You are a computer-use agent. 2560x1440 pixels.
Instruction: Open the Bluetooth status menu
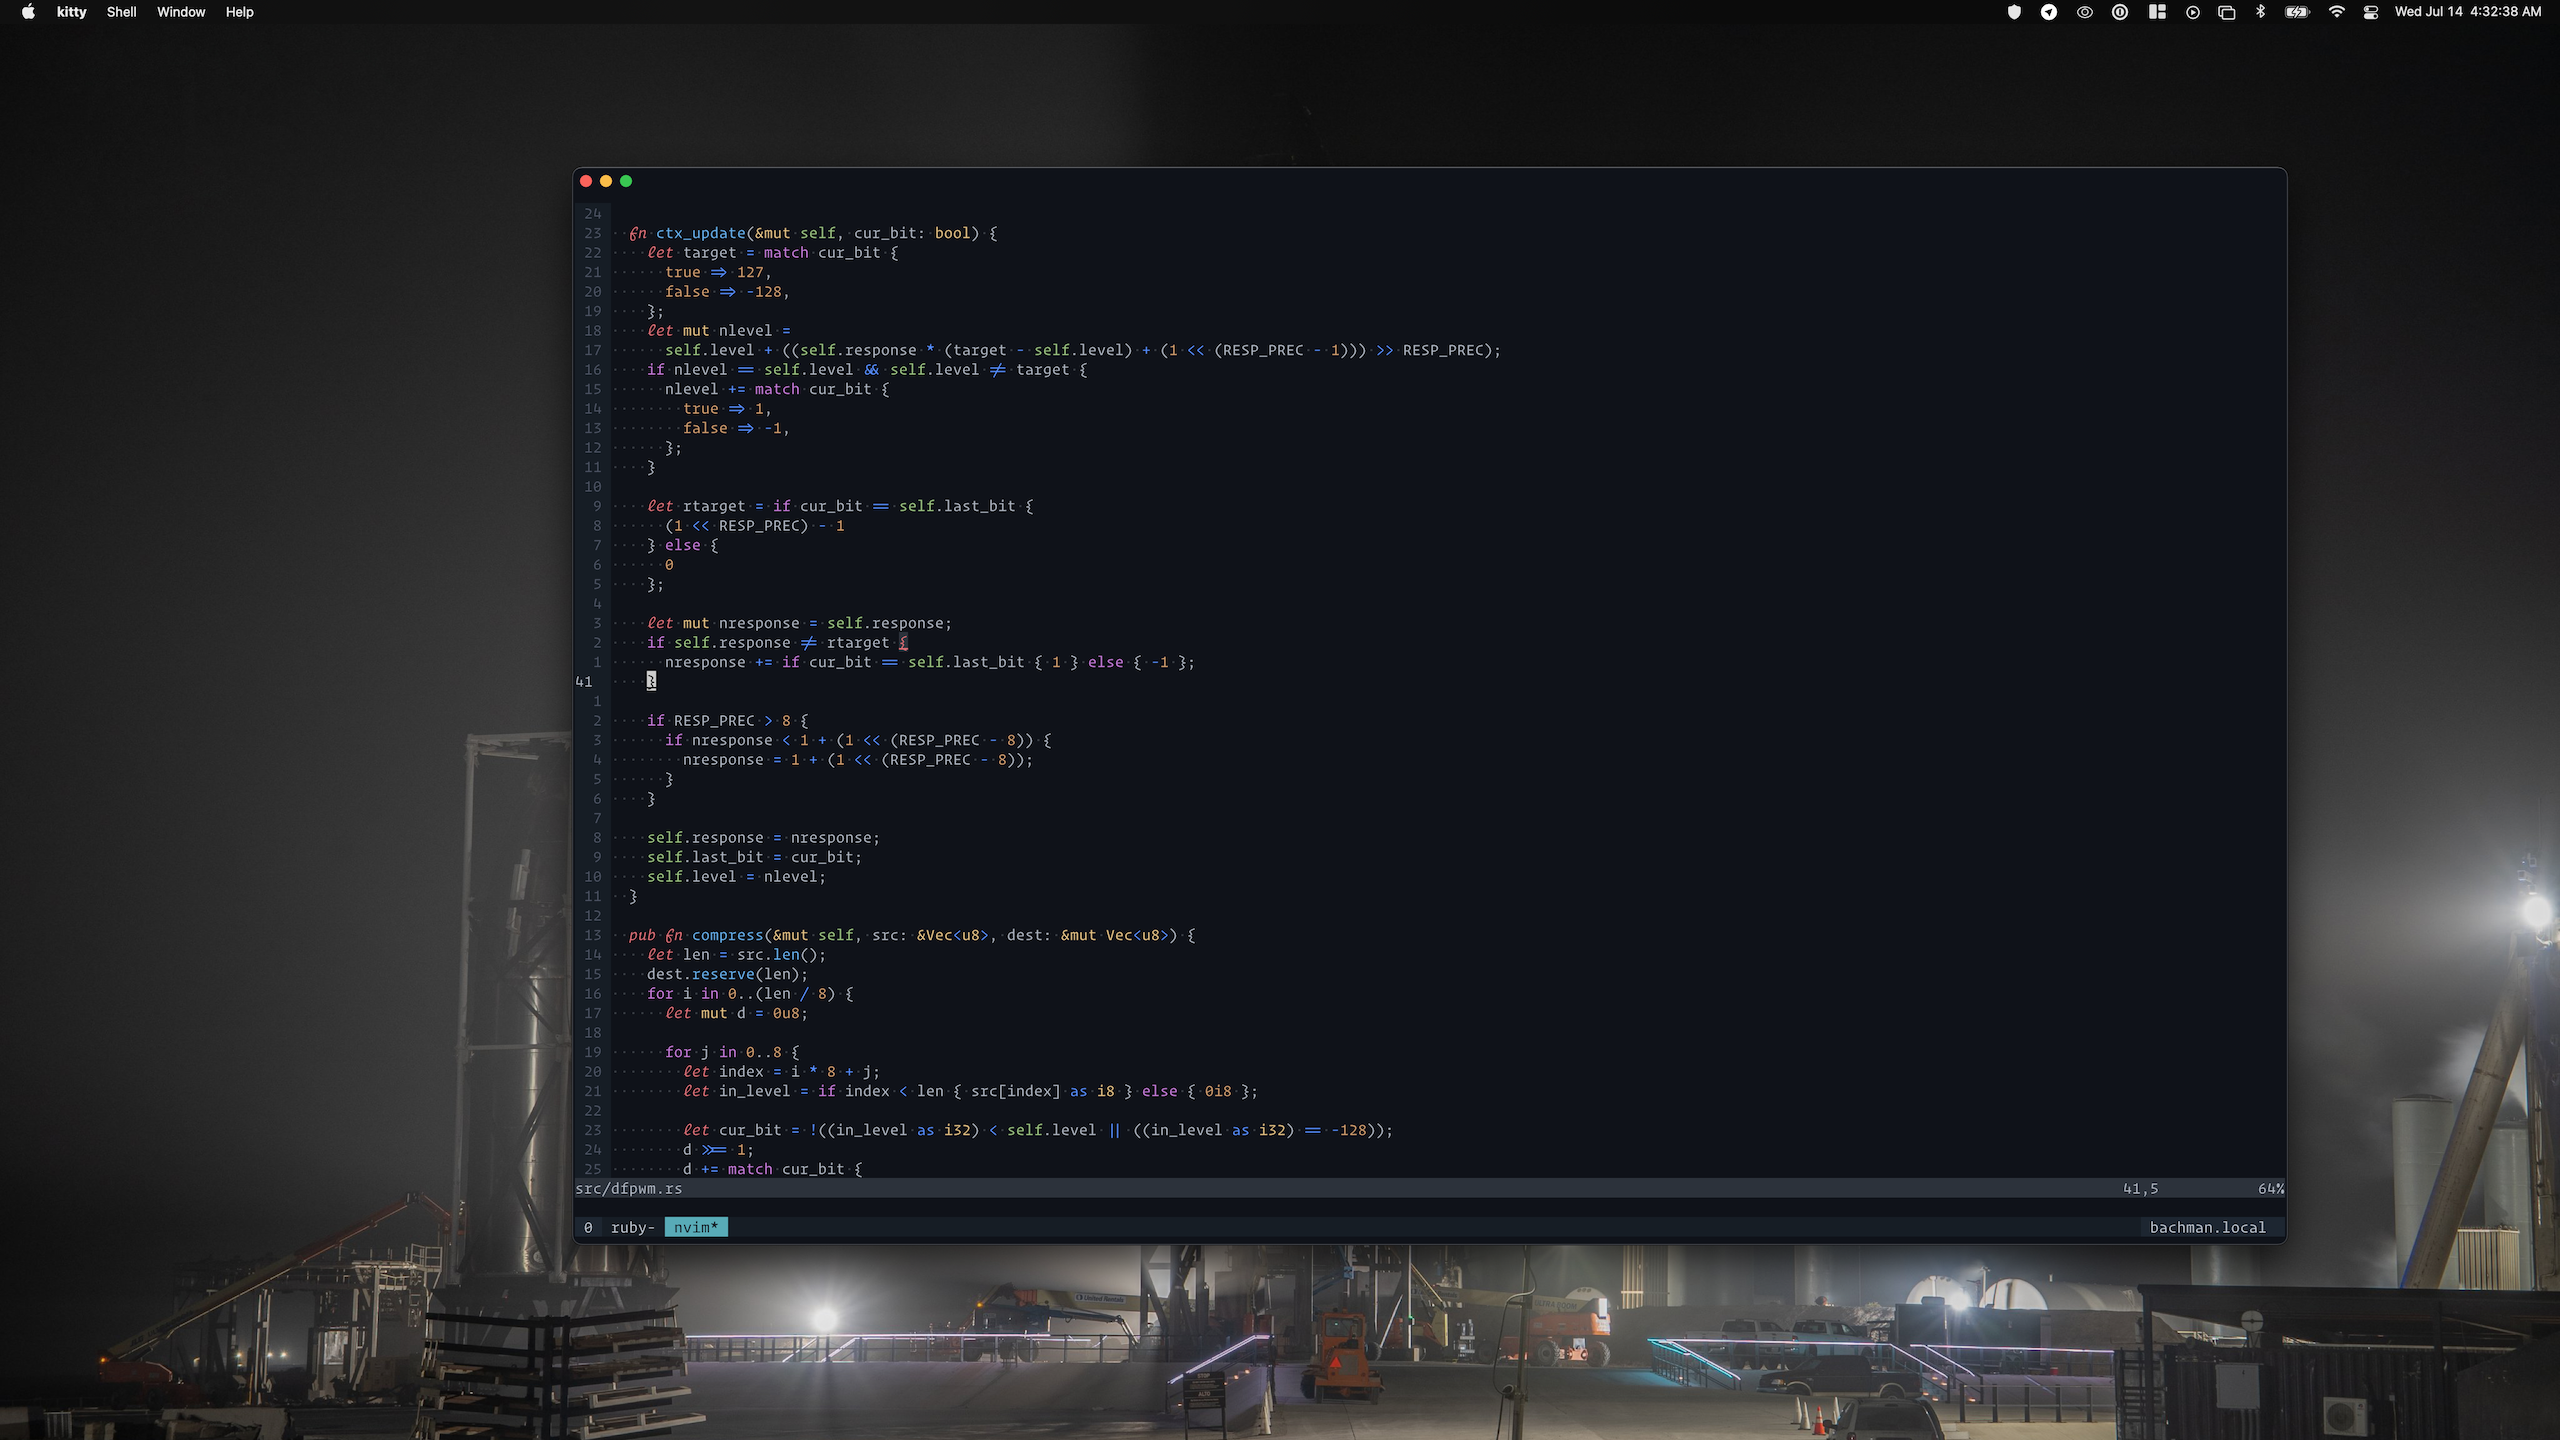tap(2261, 12)
